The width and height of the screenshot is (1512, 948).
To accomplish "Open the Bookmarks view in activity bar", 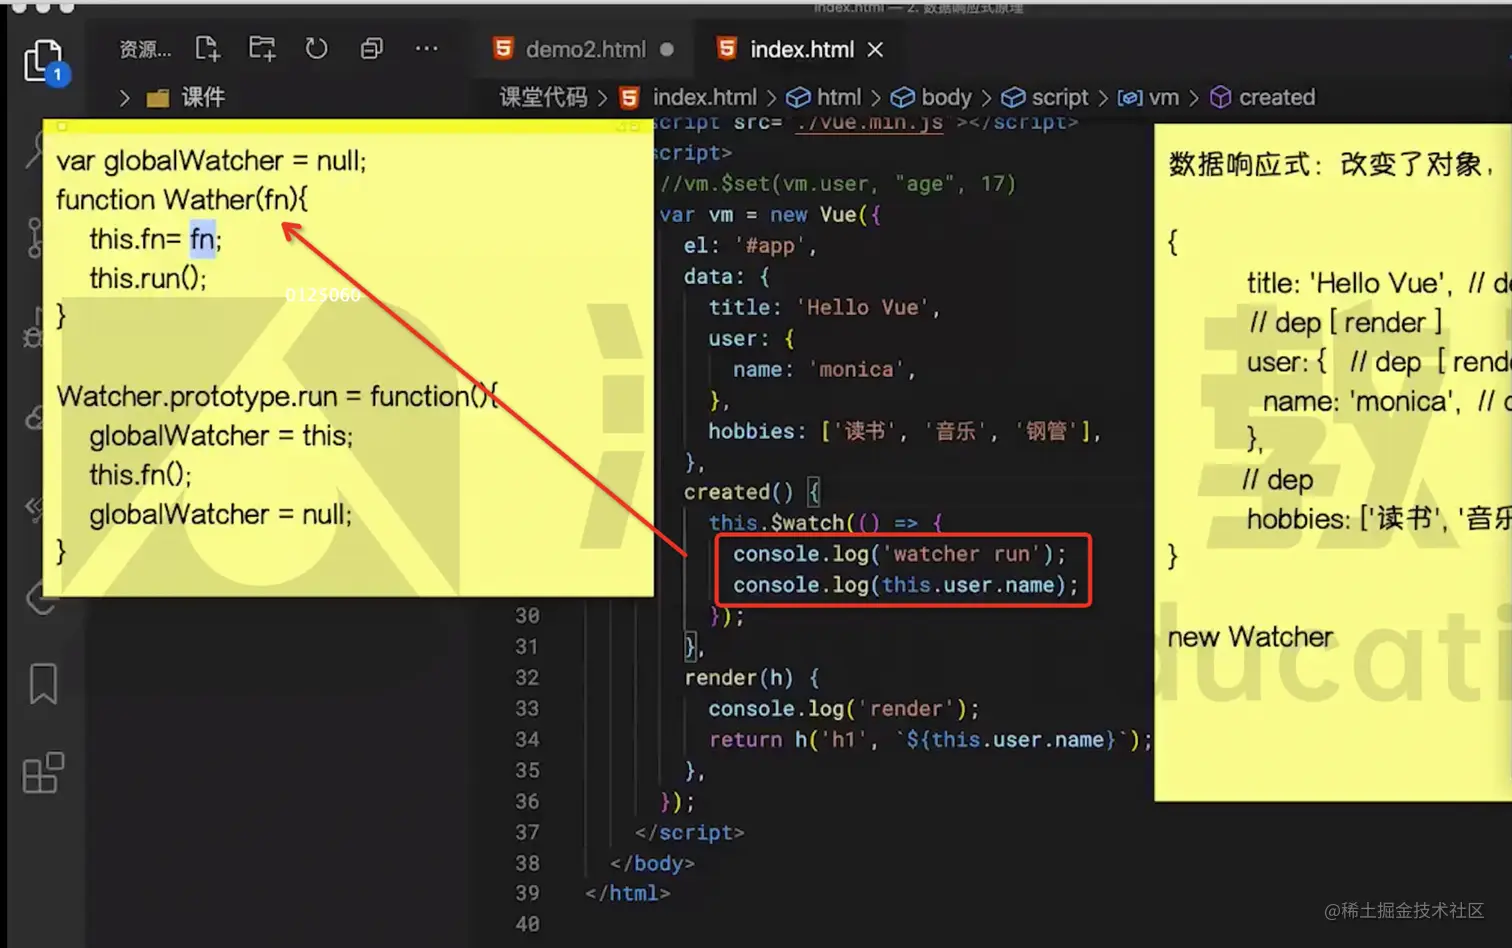I will (x=43, y=684).
